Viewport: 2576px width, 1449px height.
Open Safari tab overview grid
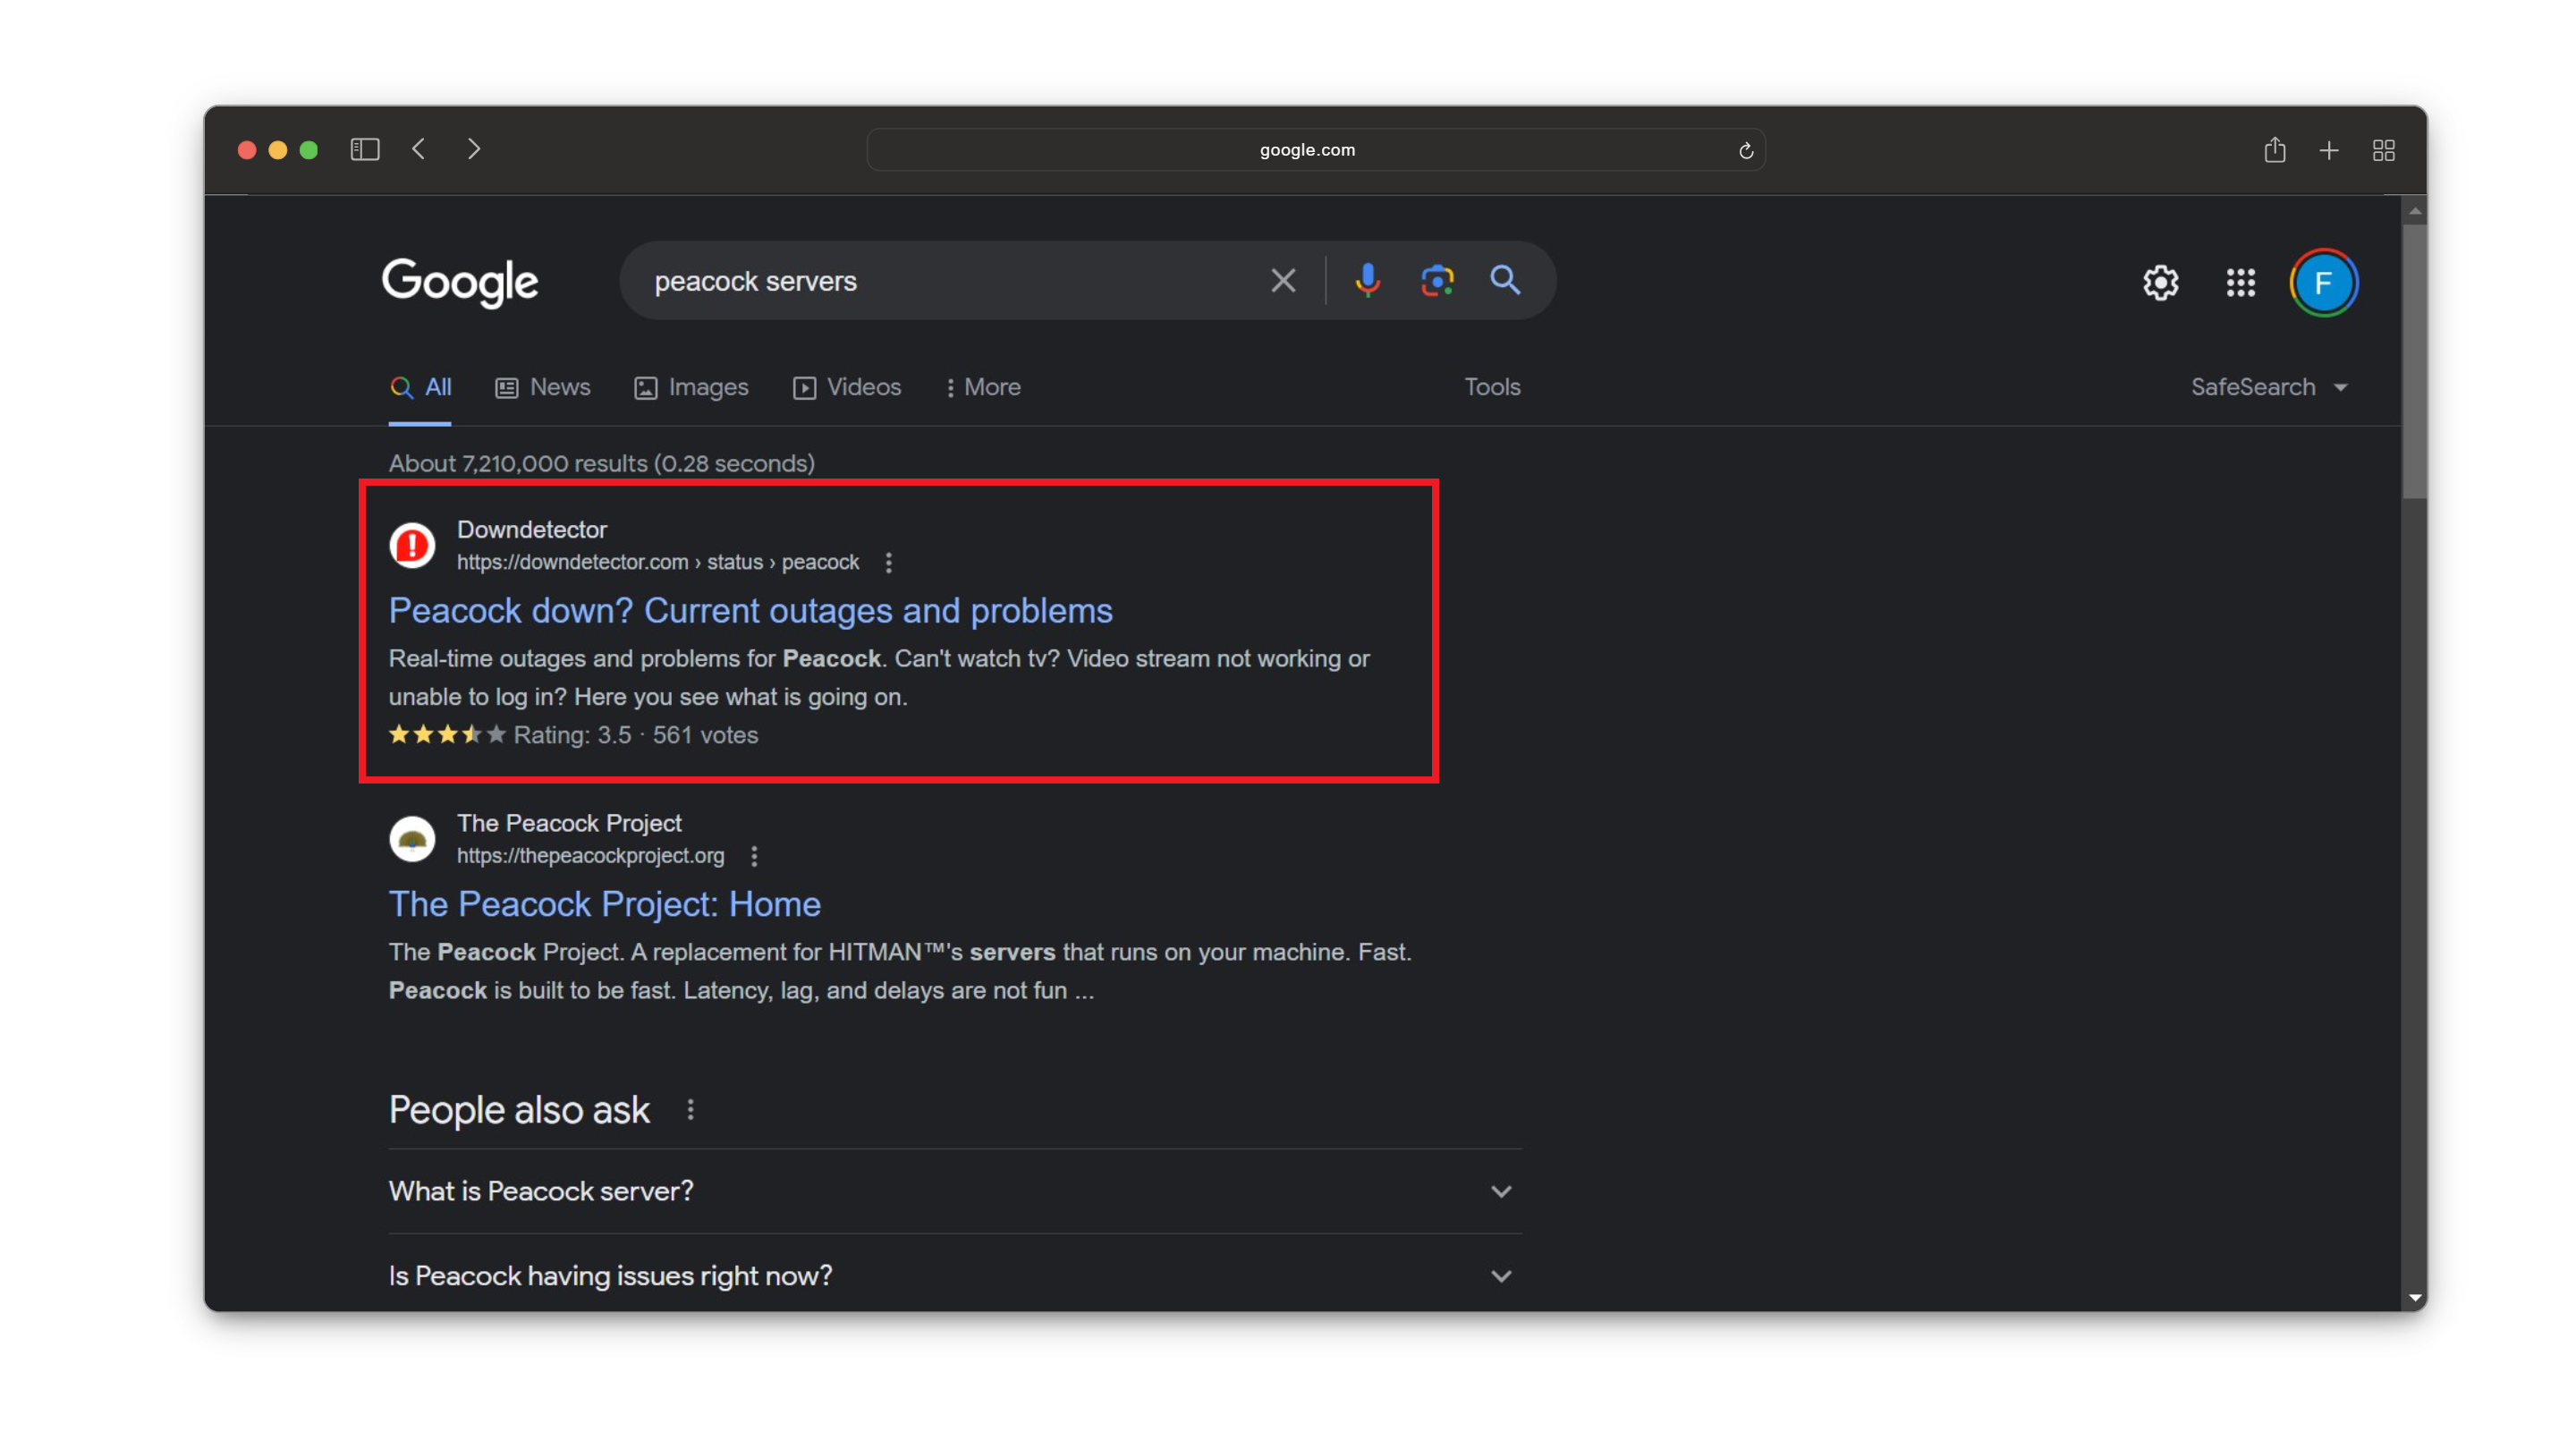pos(2383,150)
